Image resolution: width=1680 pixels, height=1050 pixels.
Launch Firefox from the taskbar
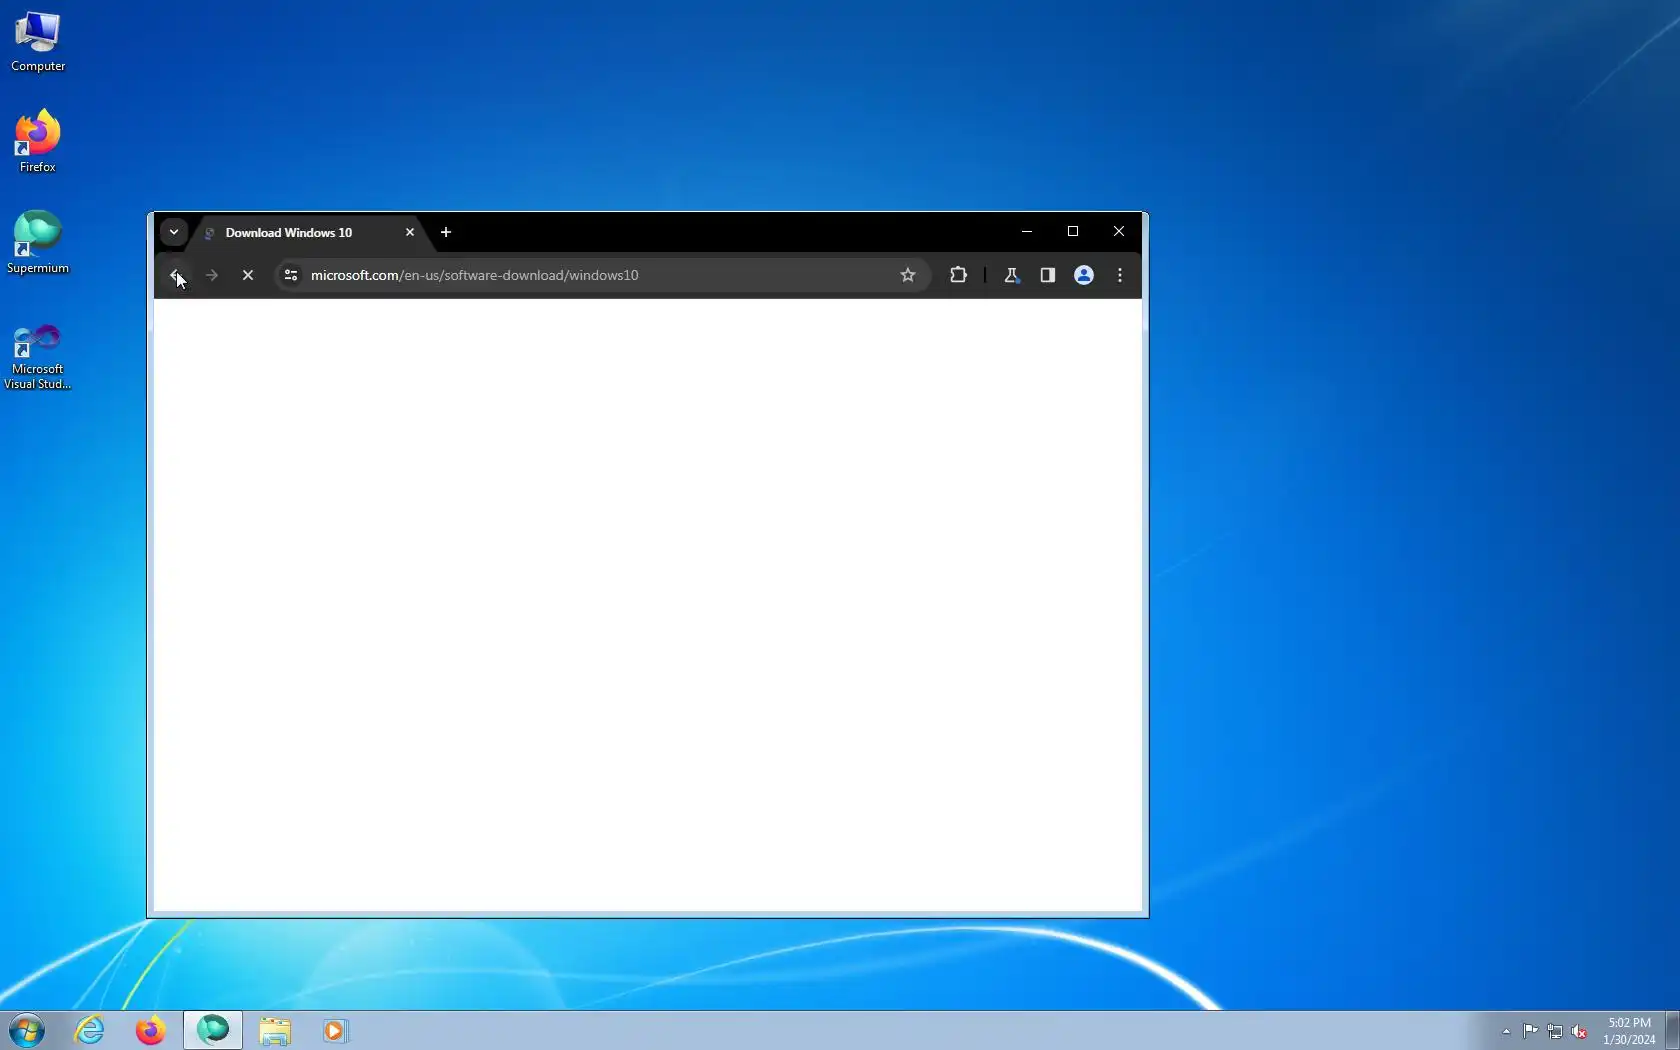150,1030
